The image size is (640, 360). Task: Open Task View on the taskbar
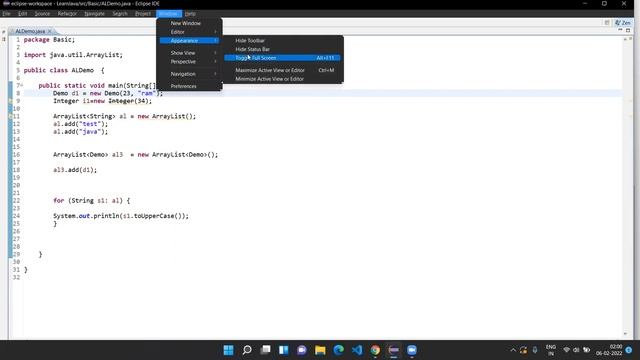[x=265, y=350]
